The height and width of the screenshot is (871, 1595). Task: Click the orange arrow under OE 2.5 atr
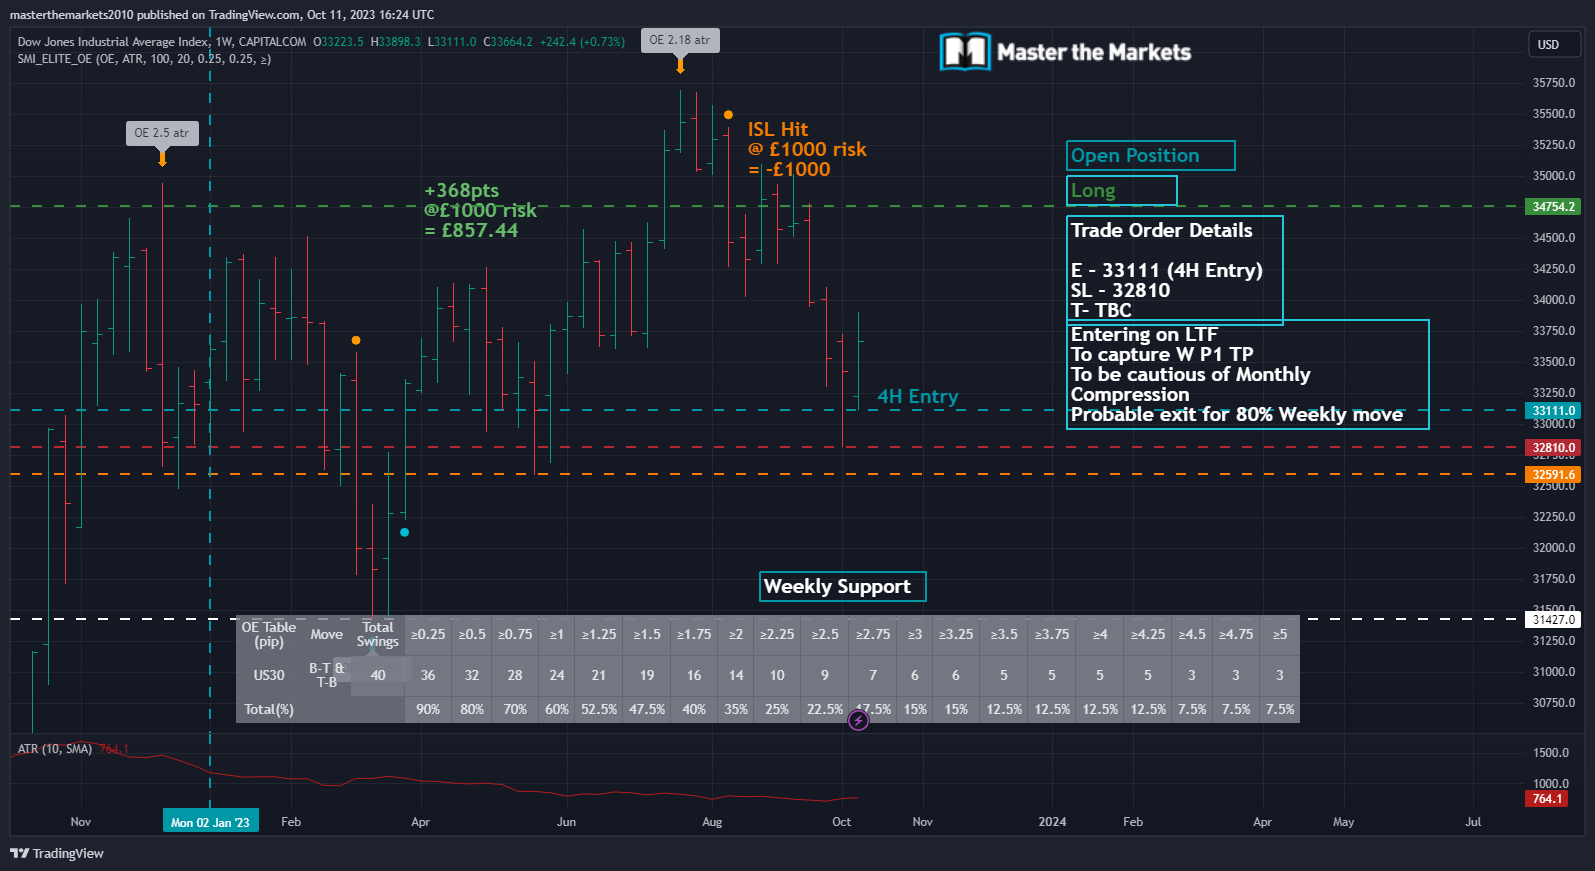(x=162, y=158)
